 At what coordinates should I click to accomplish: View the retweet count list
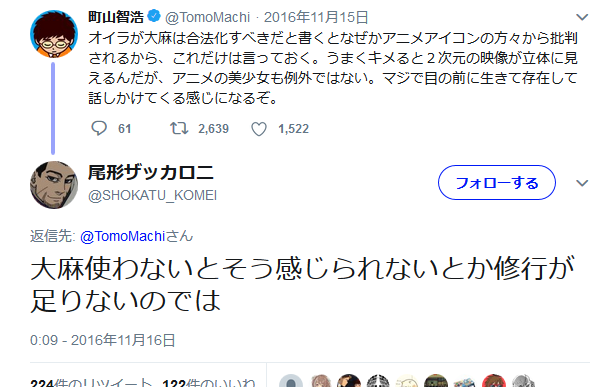tap(91, 382)
